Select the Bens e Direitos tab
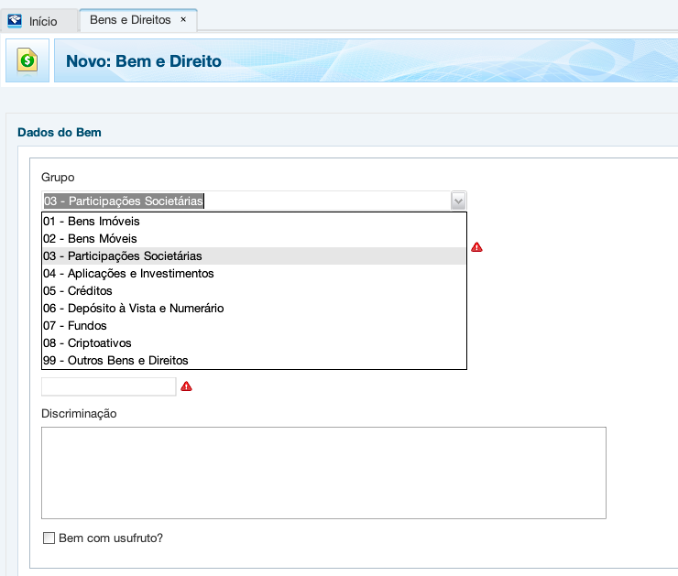Screen dimensions: 678x576 (130, 20)
